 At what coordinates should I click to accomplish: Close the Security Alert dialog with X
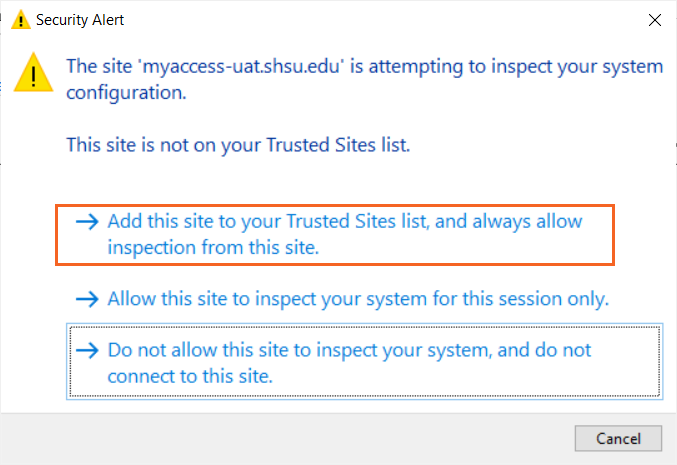pos(654,20)
